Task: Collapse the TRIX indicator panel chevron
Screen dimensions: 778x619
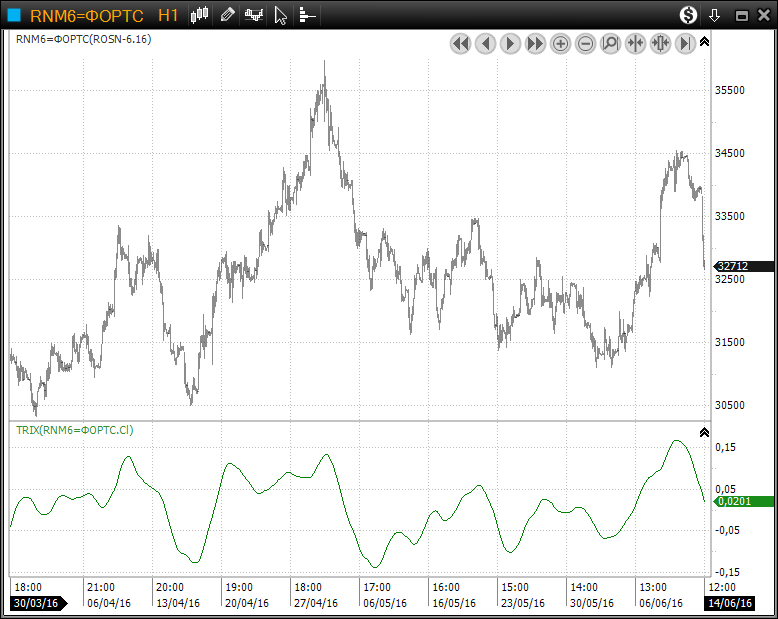Action: 704,432
